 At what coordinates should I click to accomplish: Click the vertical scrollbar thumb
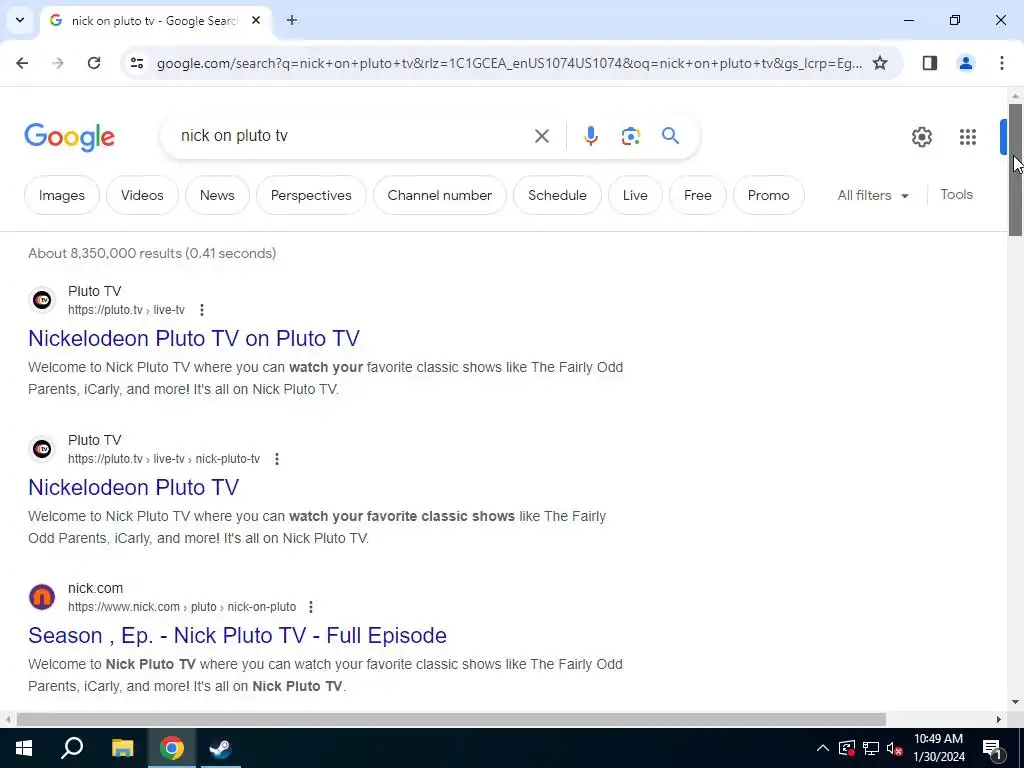pos(1015,169)
